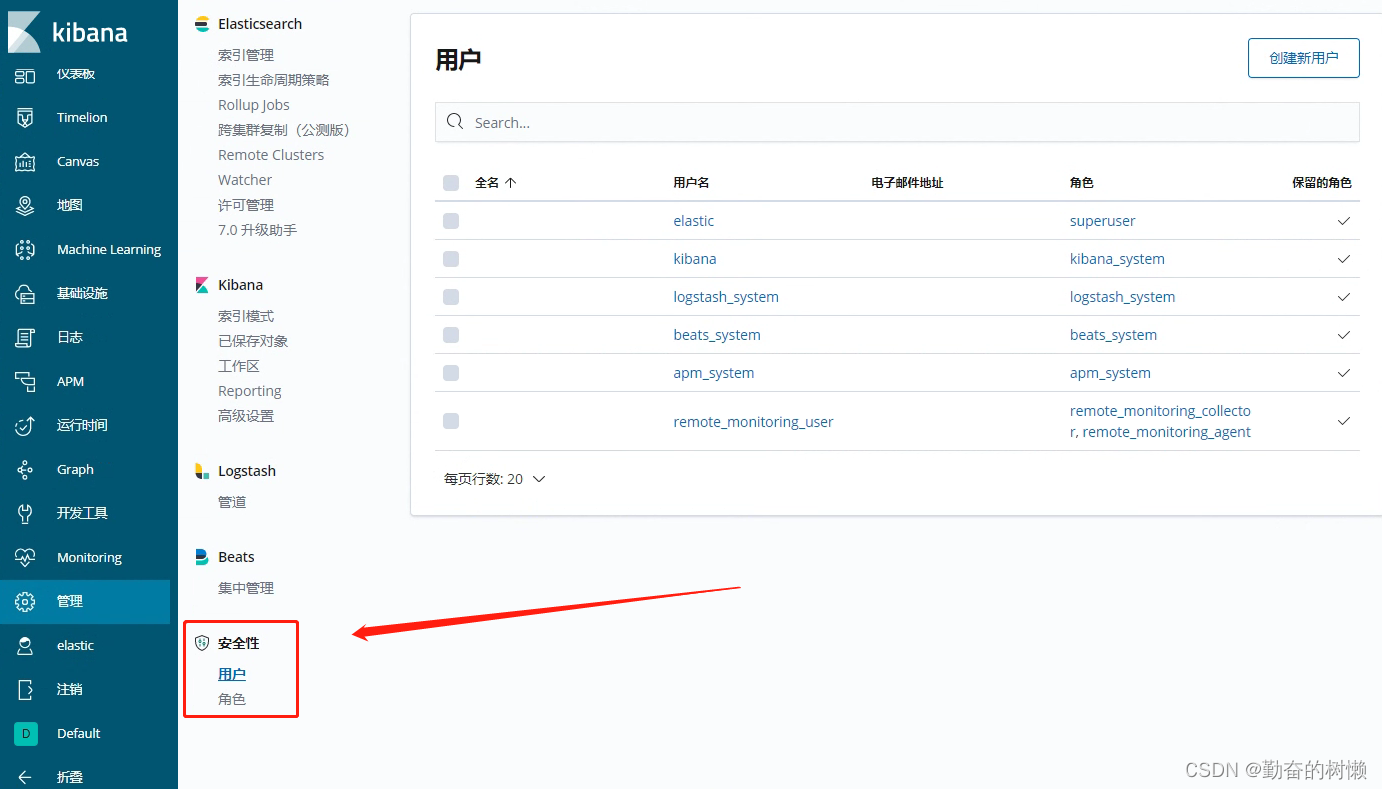This screenshot has width=1382, height=789.
Task: Click the users Search input field
Action: pyautogui.click(x=897, y=122)
